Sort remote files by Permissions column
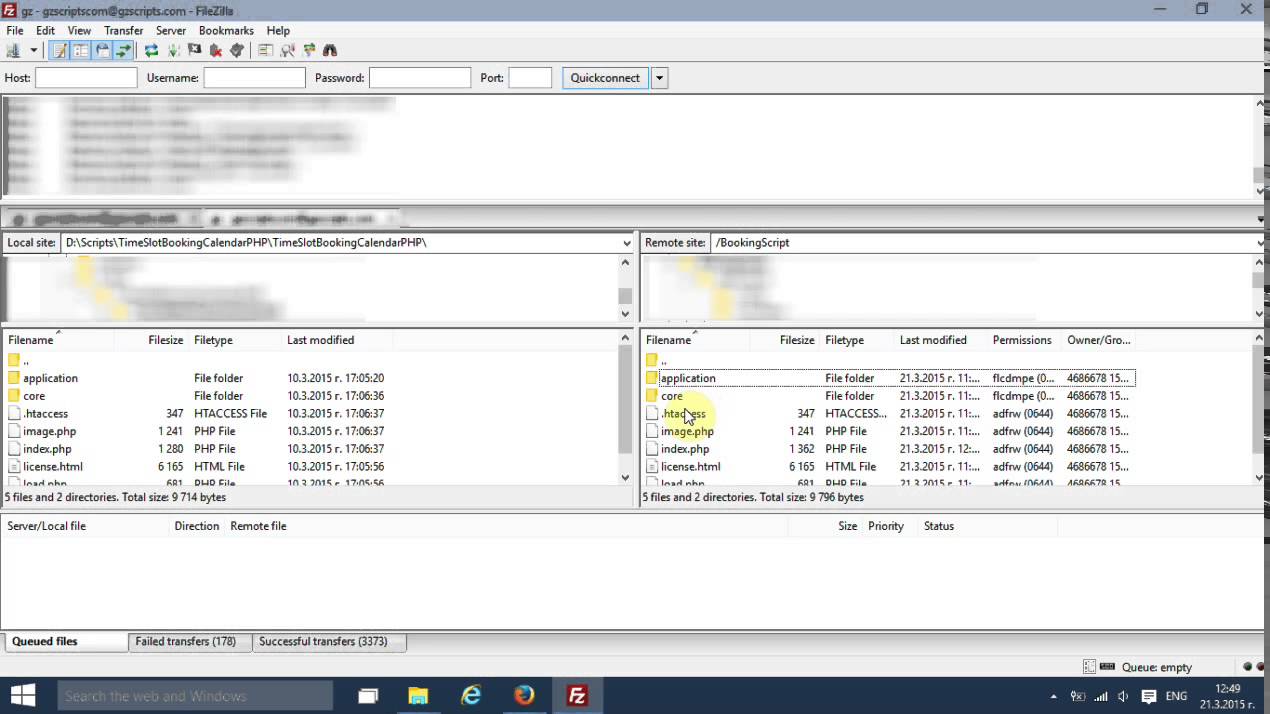Viewport: 1270px width, 714px height. pyautogui.click(x=1022, y=340)
